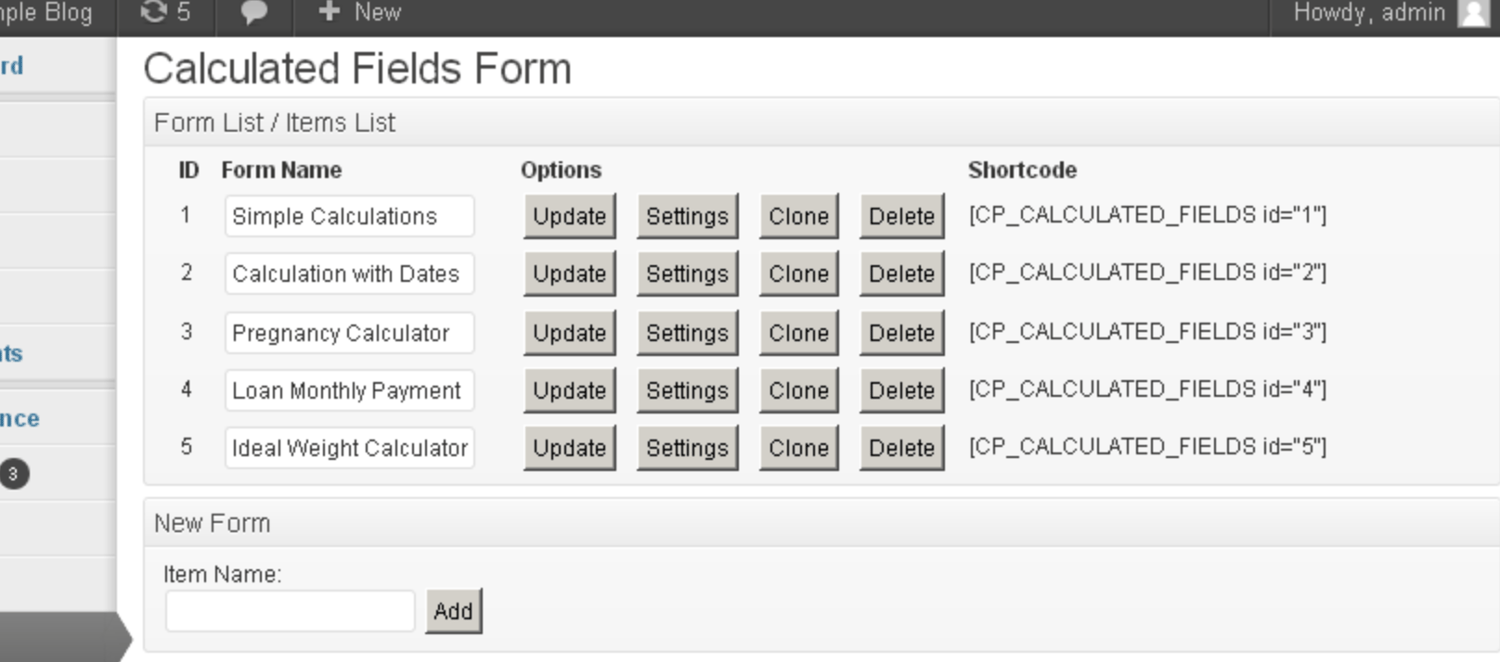Edit the Loan Monthly Payment name field

click(349, 390)
